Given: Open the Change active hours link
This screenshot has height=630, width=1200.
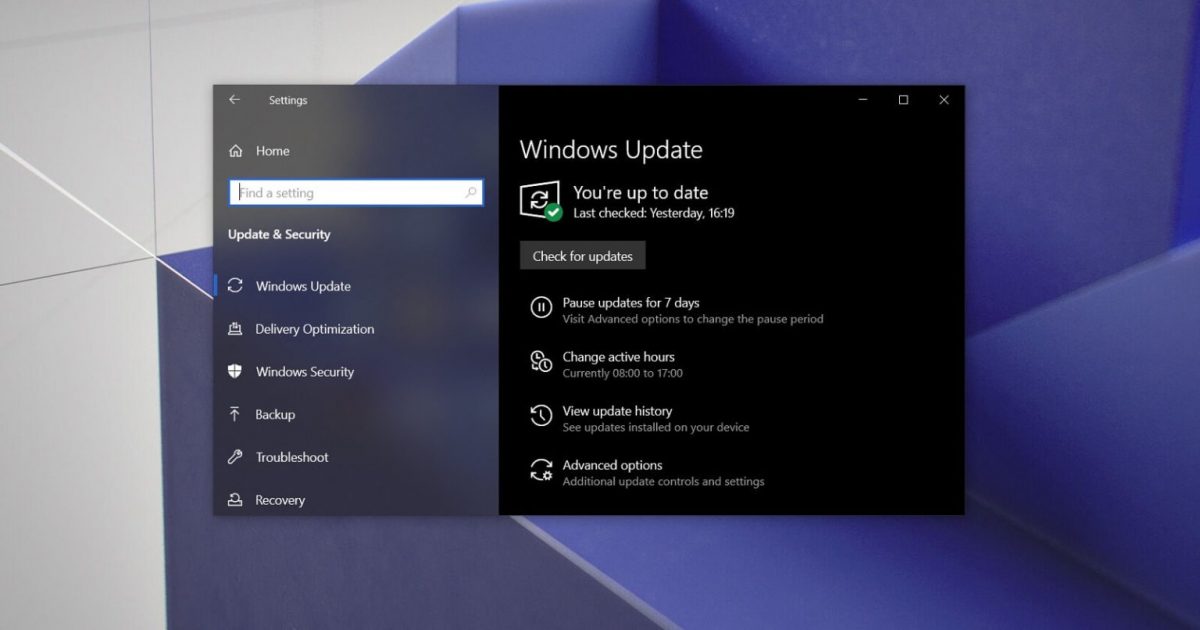Looking at the screenshot, I should [618, 357].
